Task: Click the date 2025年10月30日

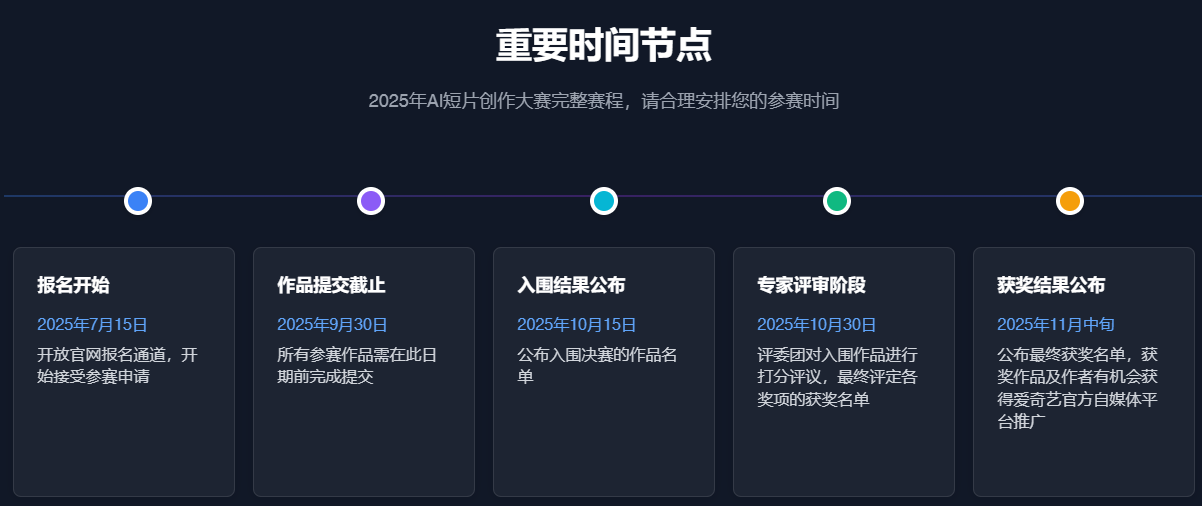Action: click(817, 324)
